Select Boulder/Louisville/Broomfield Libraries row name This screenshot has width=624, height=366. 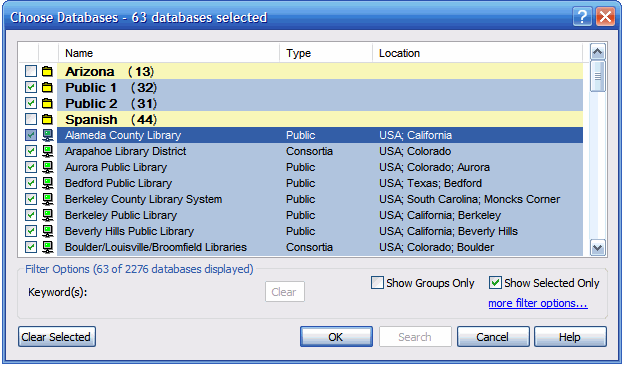click(156, 247)
